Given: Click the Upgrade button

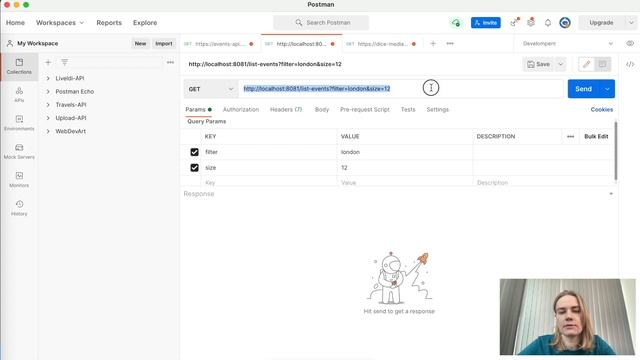Looking at the screenshot, I should 601,23.
